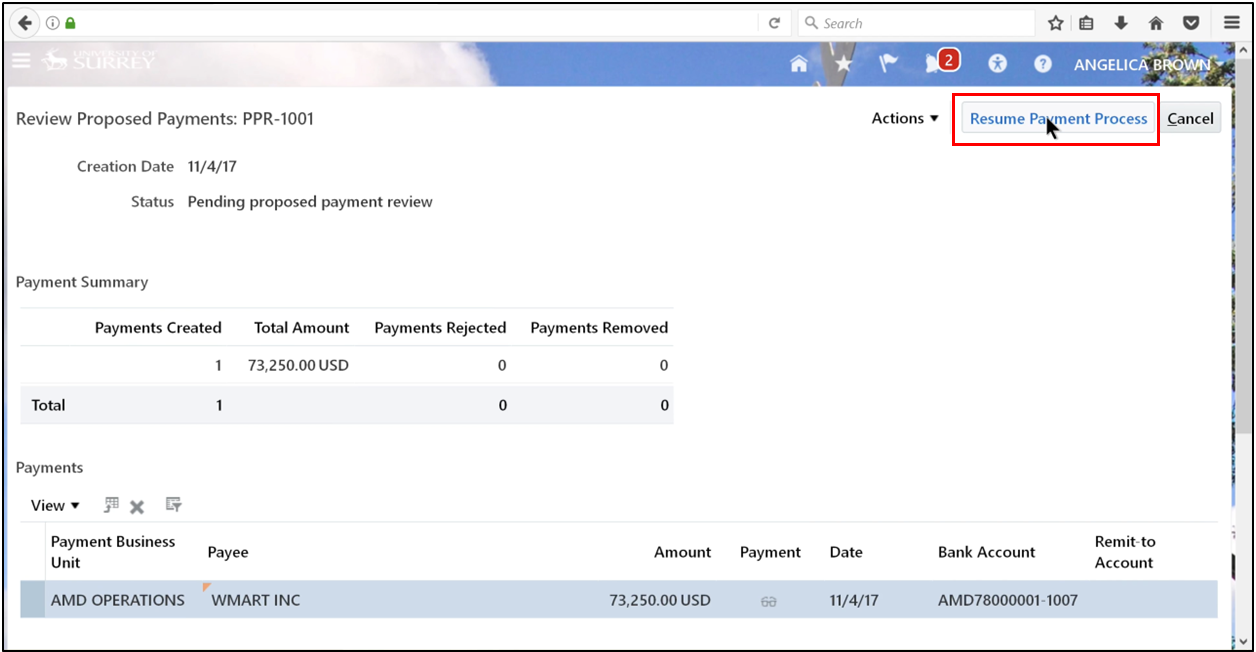Open the notifications bell with 2 alerts
The width and height of the screenshot is (1256, 652).
click(x=934, y=63)
